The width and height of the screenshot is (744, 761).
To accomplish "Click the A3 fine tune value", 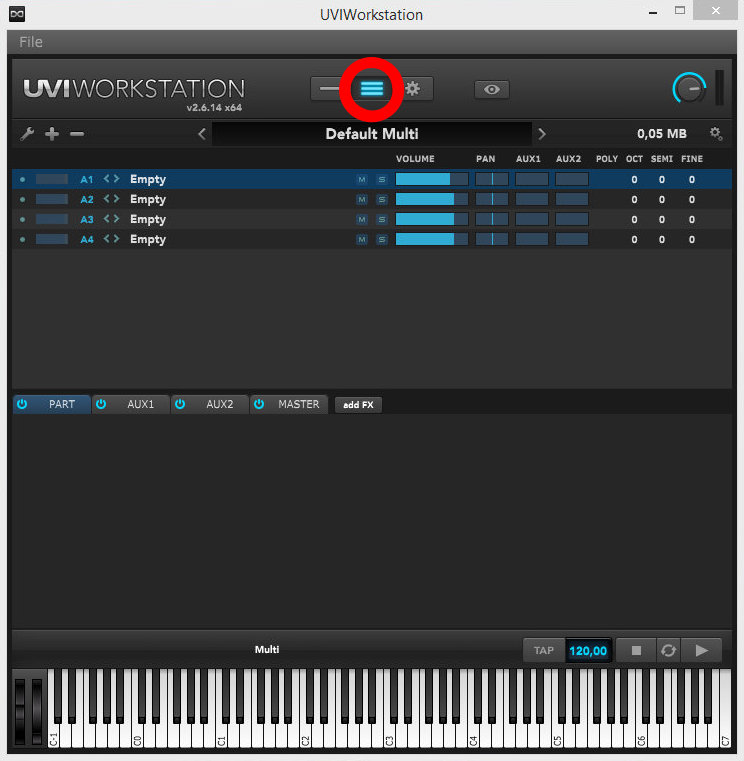I will [x=692, y=219].
